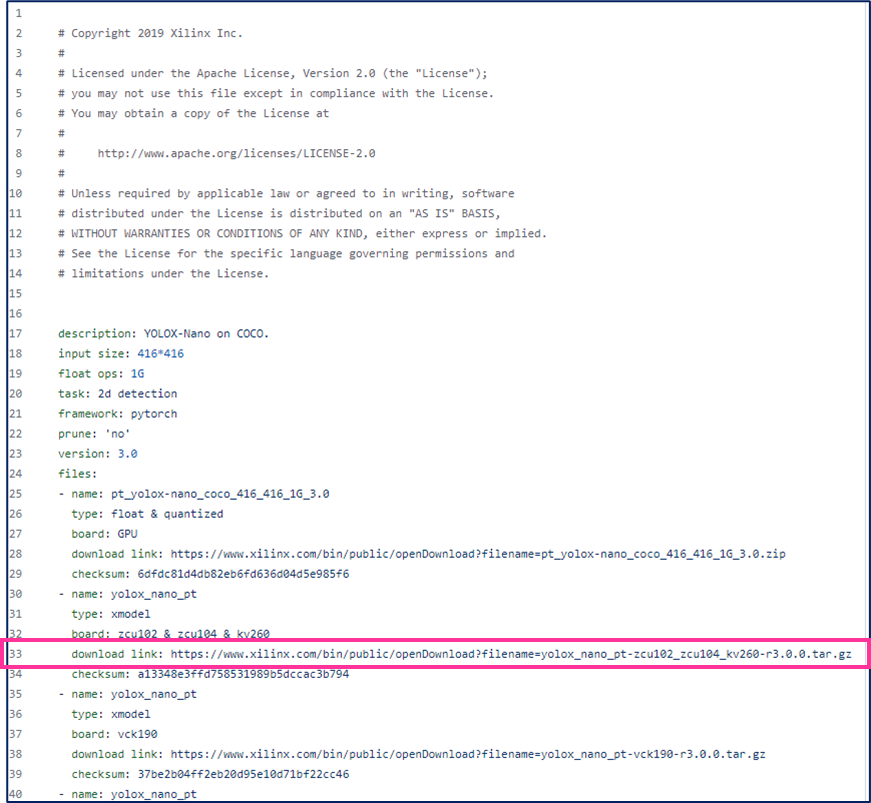Click the "WITHOUT WARRANTIES OR CONDITIONS" comment line
871x803 pixels.
[x=302, y=233]
